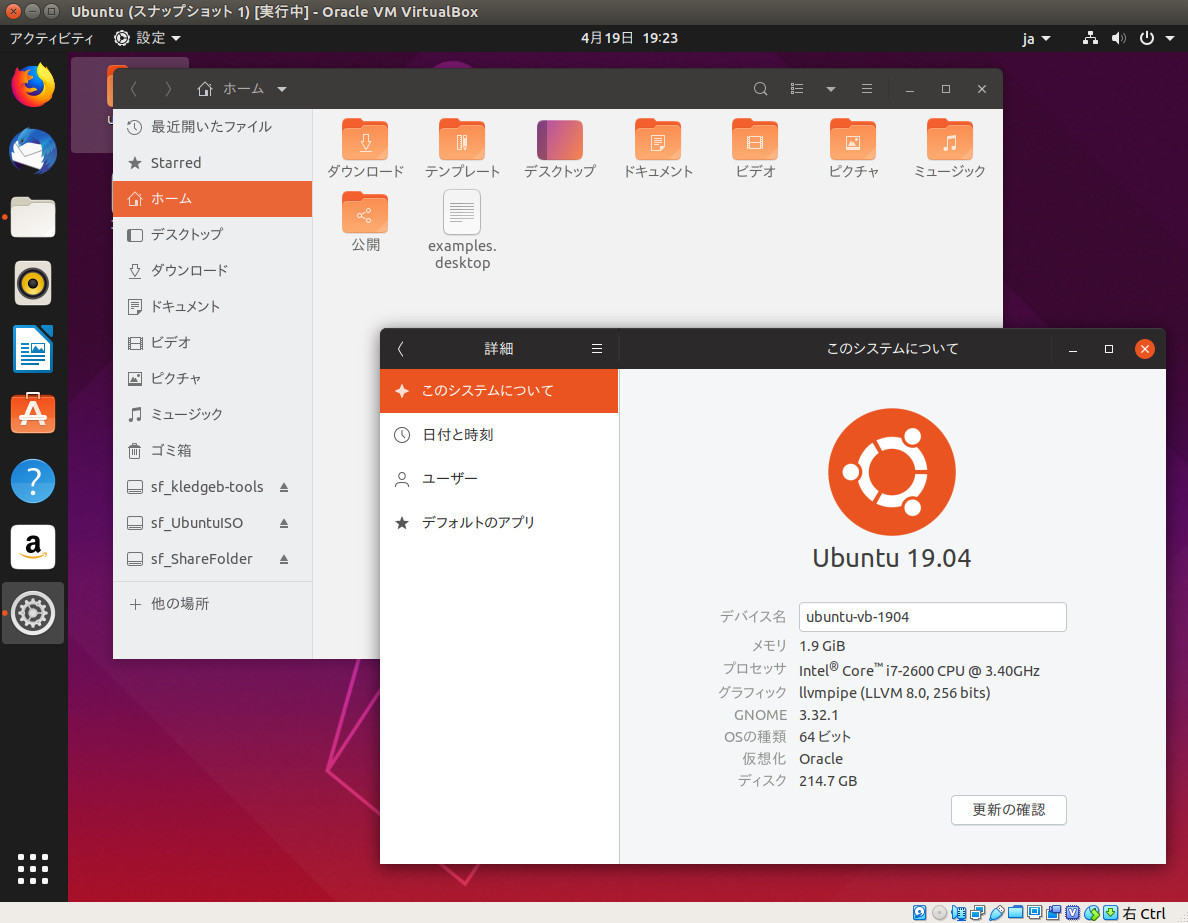Open volume icon in top bar
The image size is (1188, 923).
(1118, 38)
